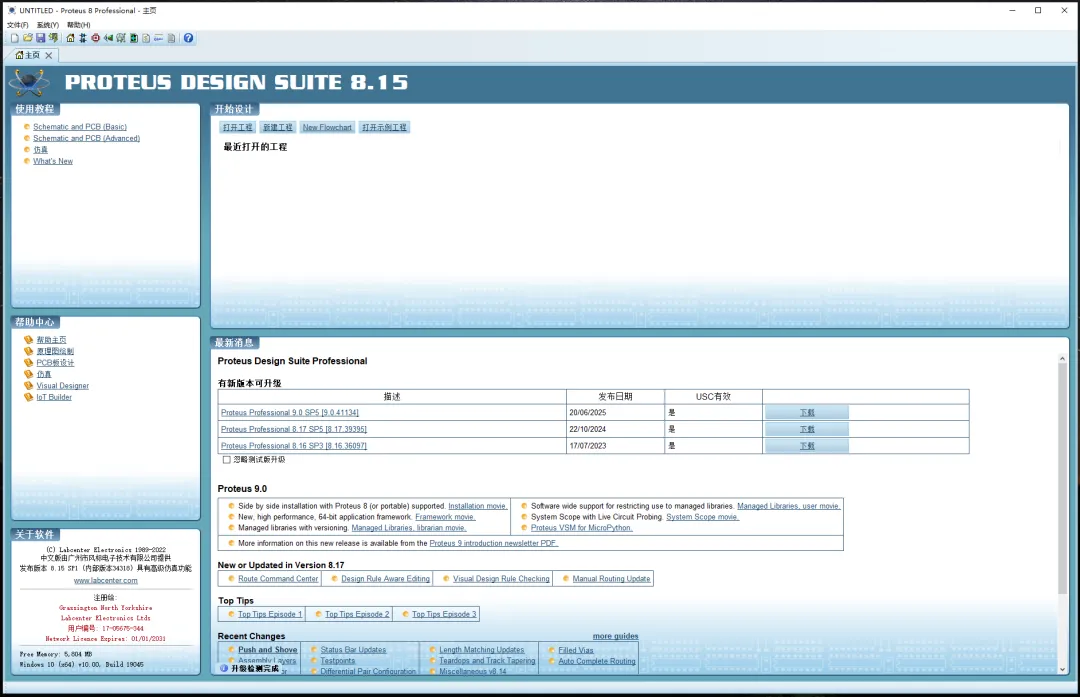Open 原理图绘制 help link
The width and height of the screenshot is (1080, 697).
[55, 351]
